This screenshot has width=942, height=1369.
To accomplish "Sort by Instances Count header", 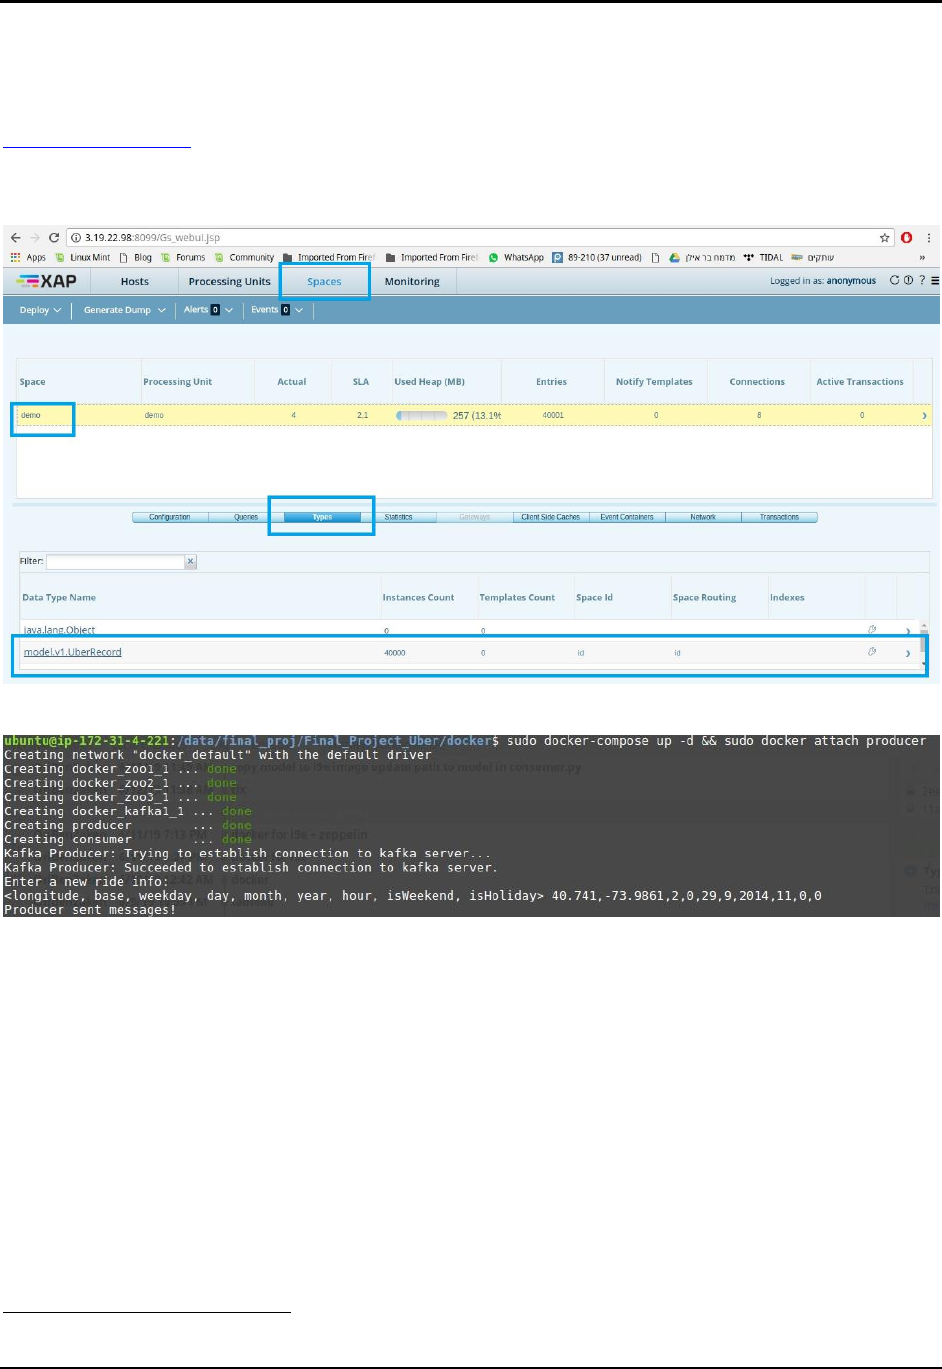I will pos(418,598).
